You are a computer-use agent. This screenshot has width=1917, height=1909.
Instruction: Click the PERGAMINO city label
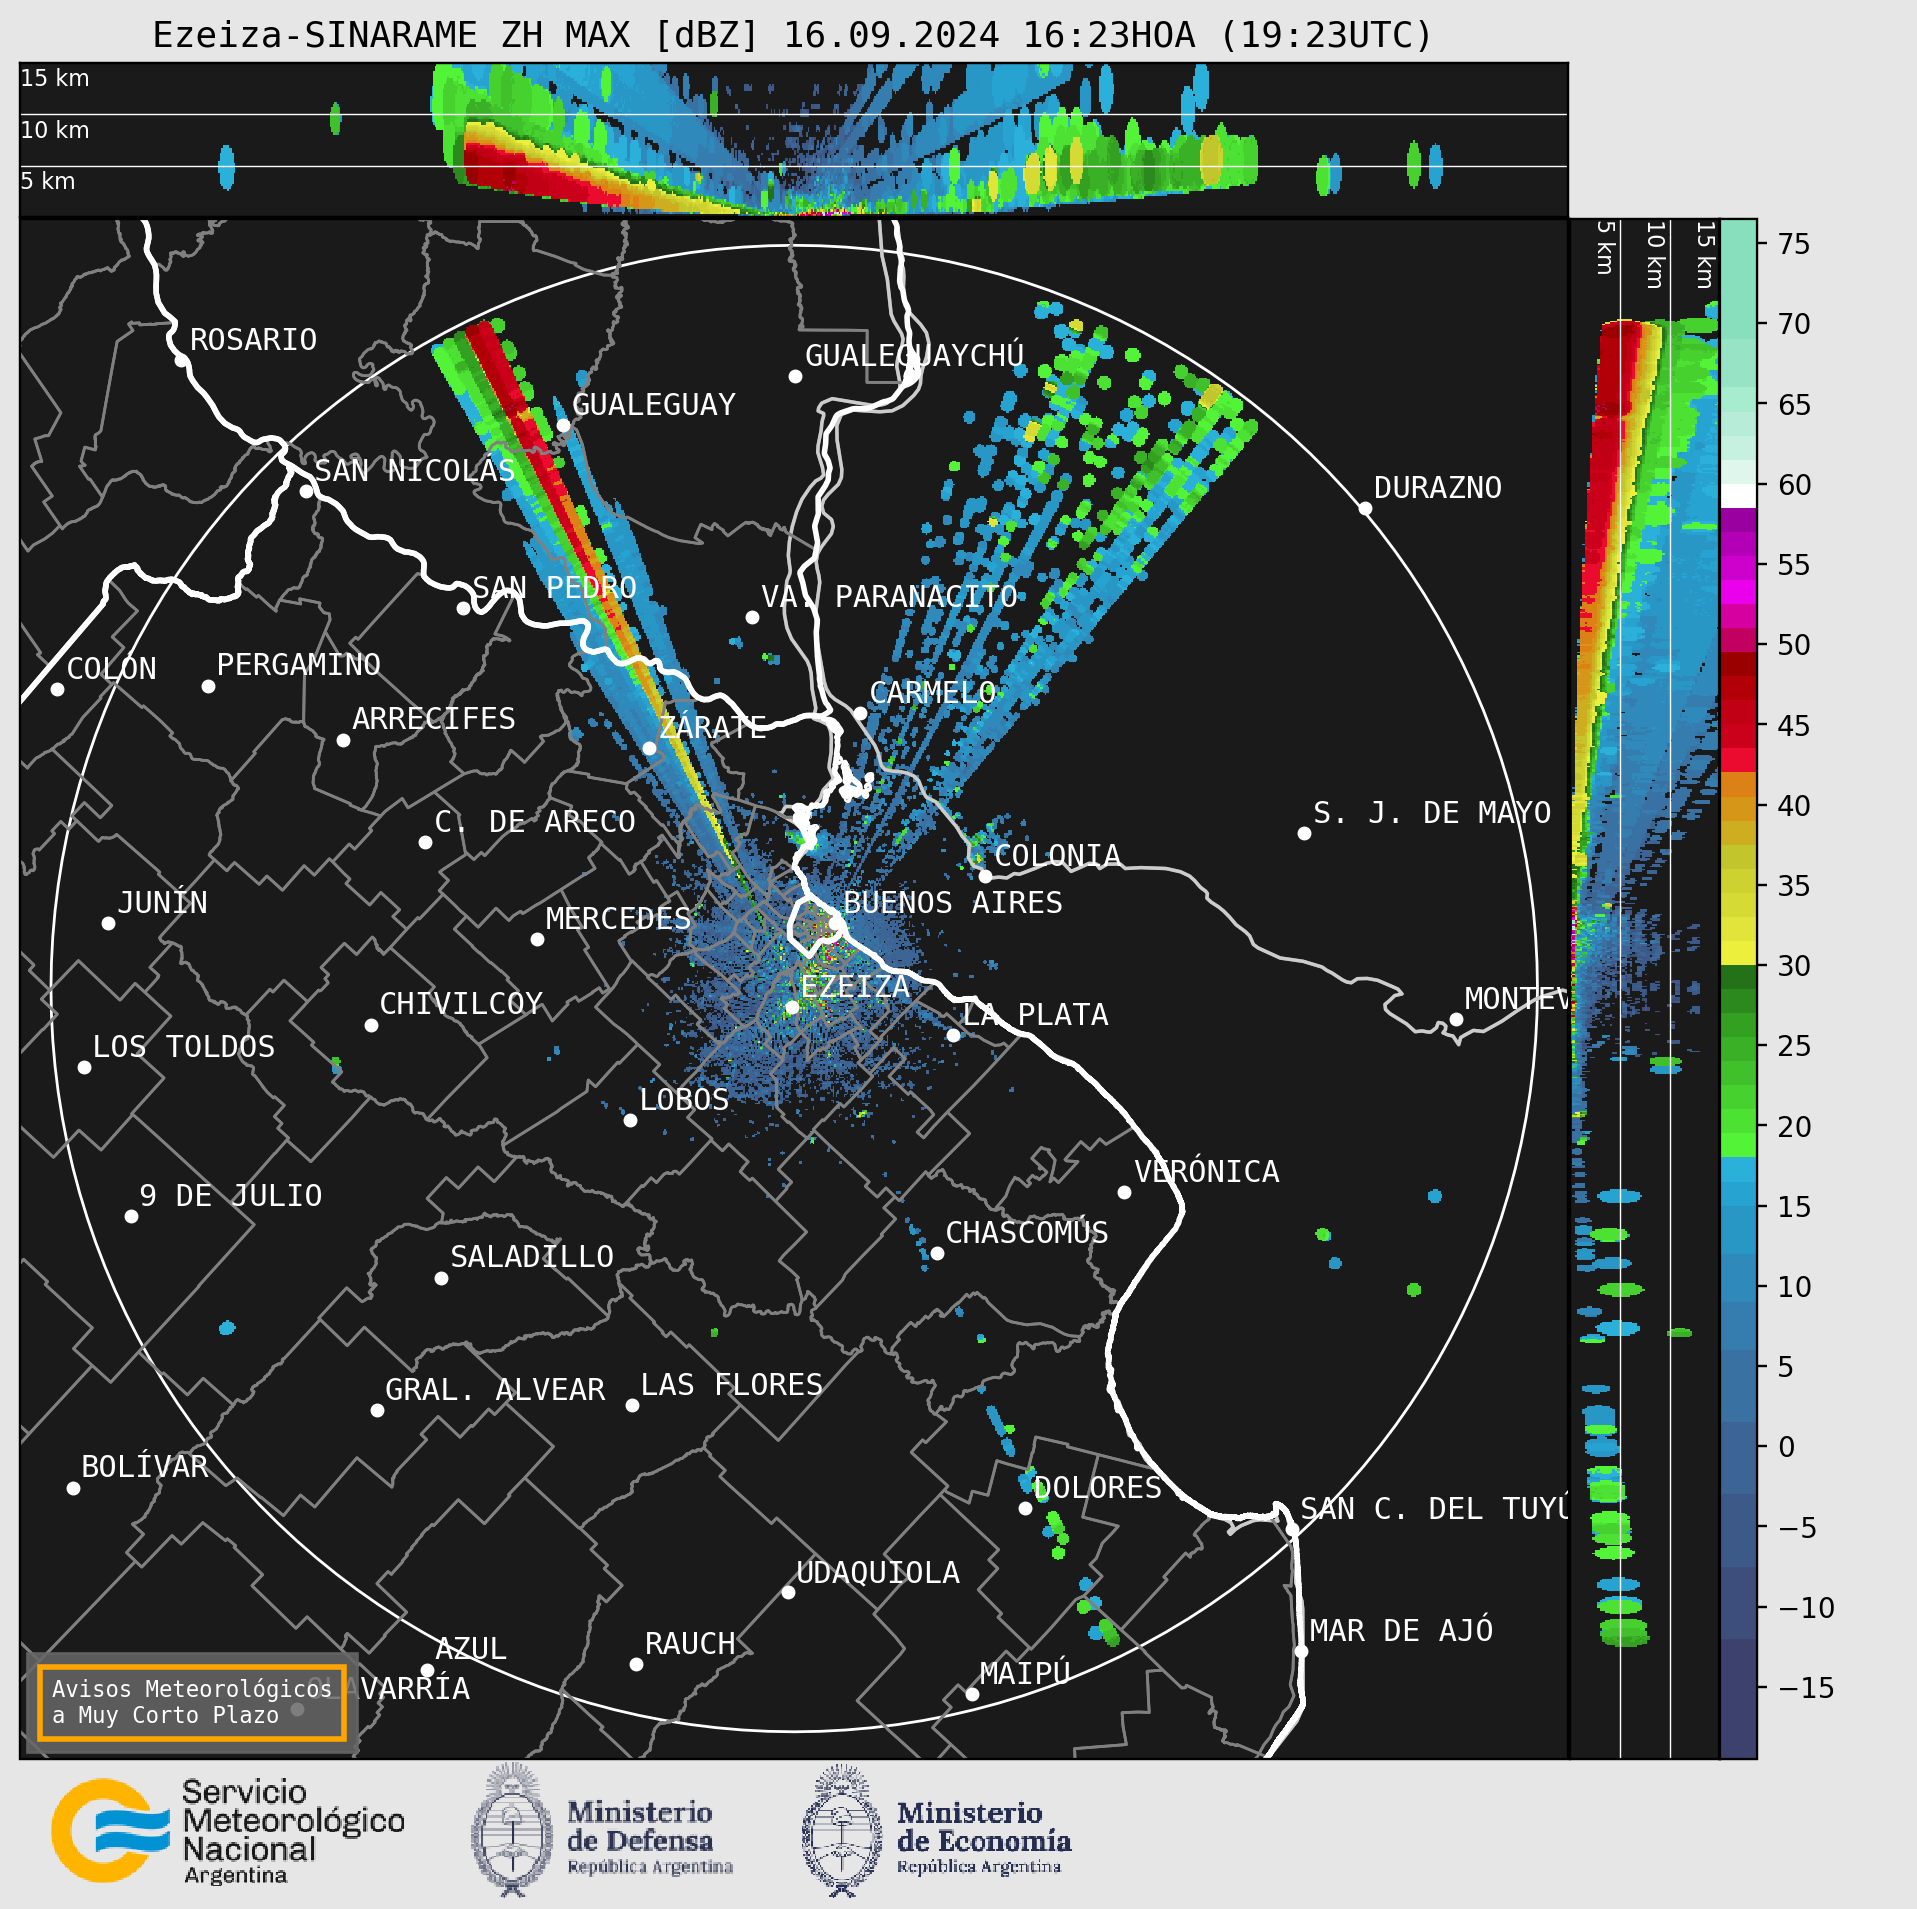298,664
